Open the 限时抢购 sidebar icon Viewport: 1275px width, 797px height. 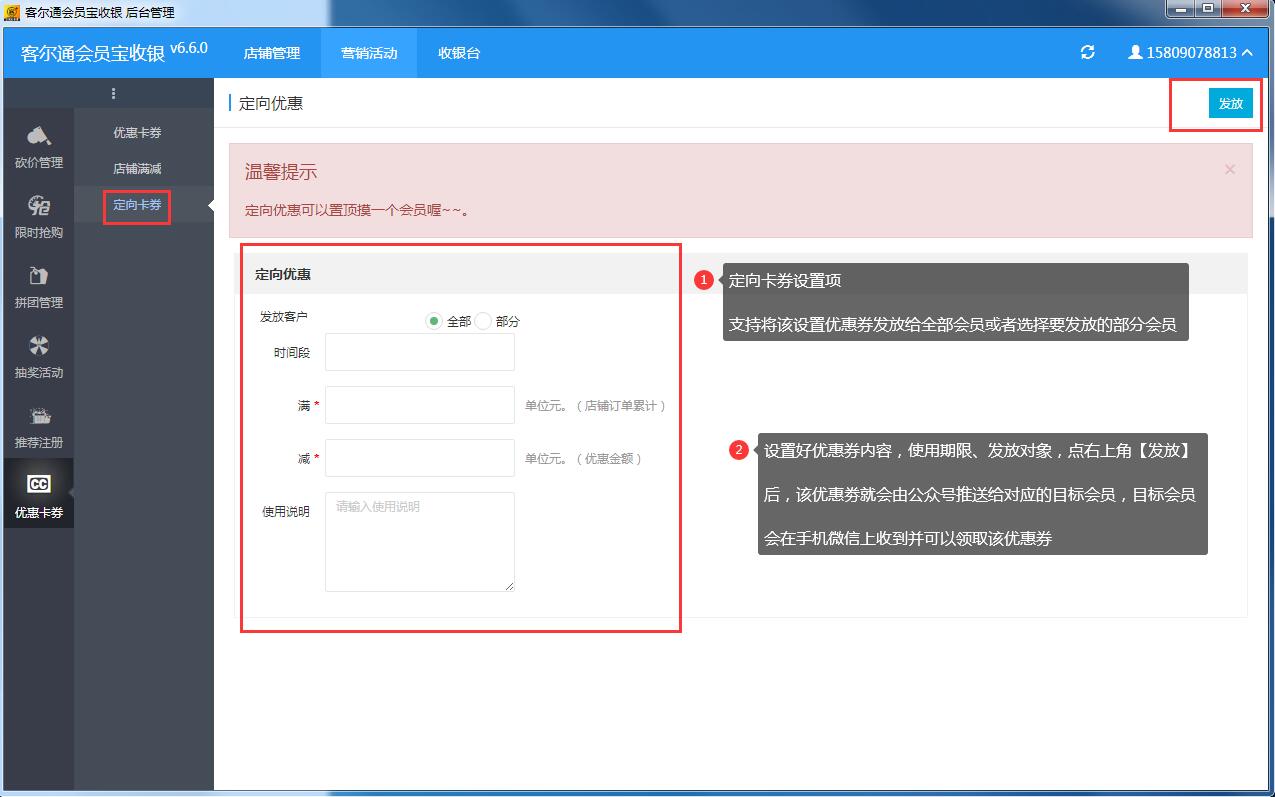[39, 216]
